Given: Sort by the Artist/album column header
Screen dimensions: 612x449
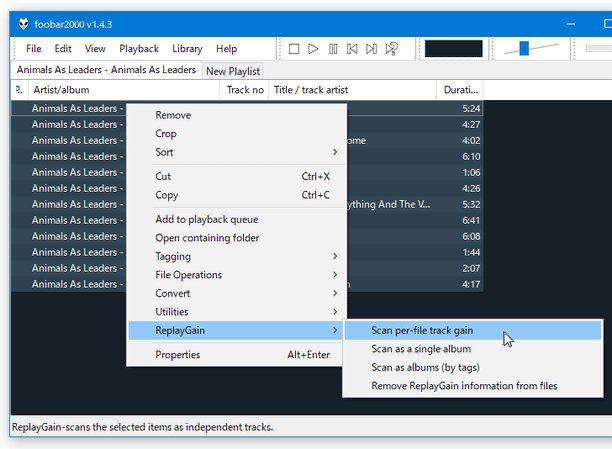Looking at the screenshot, I should point(124,90).
